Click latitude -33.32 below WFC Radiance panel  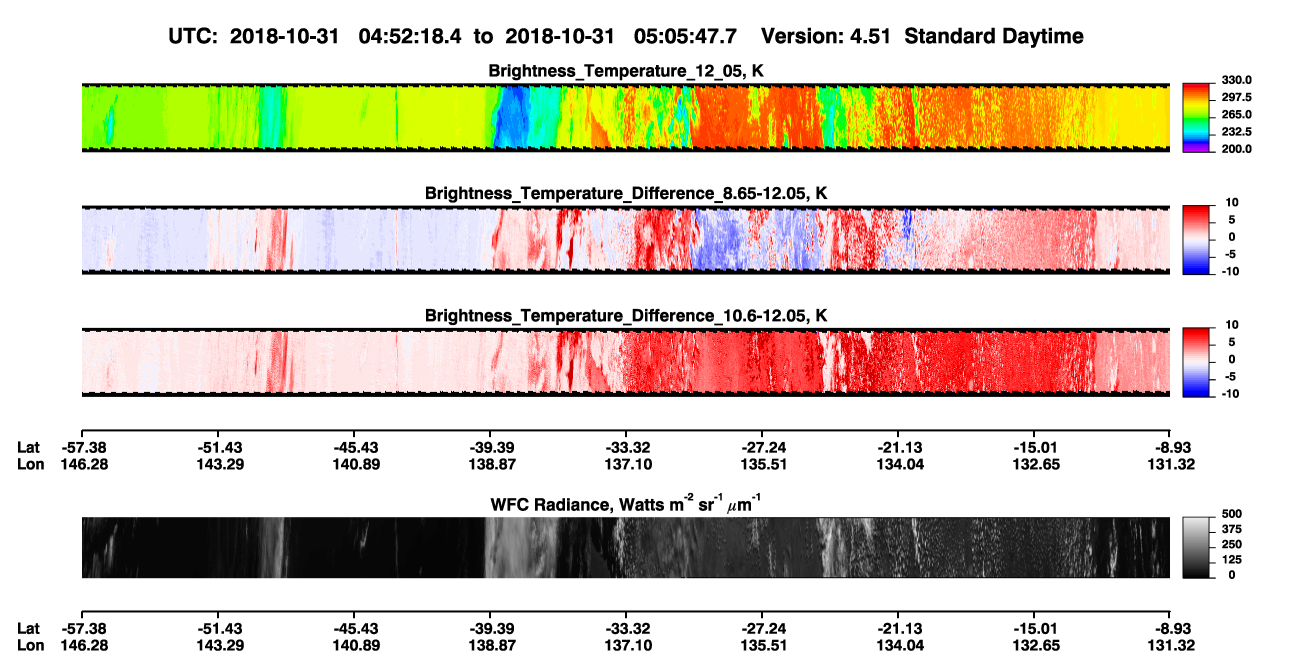[626, 628]
